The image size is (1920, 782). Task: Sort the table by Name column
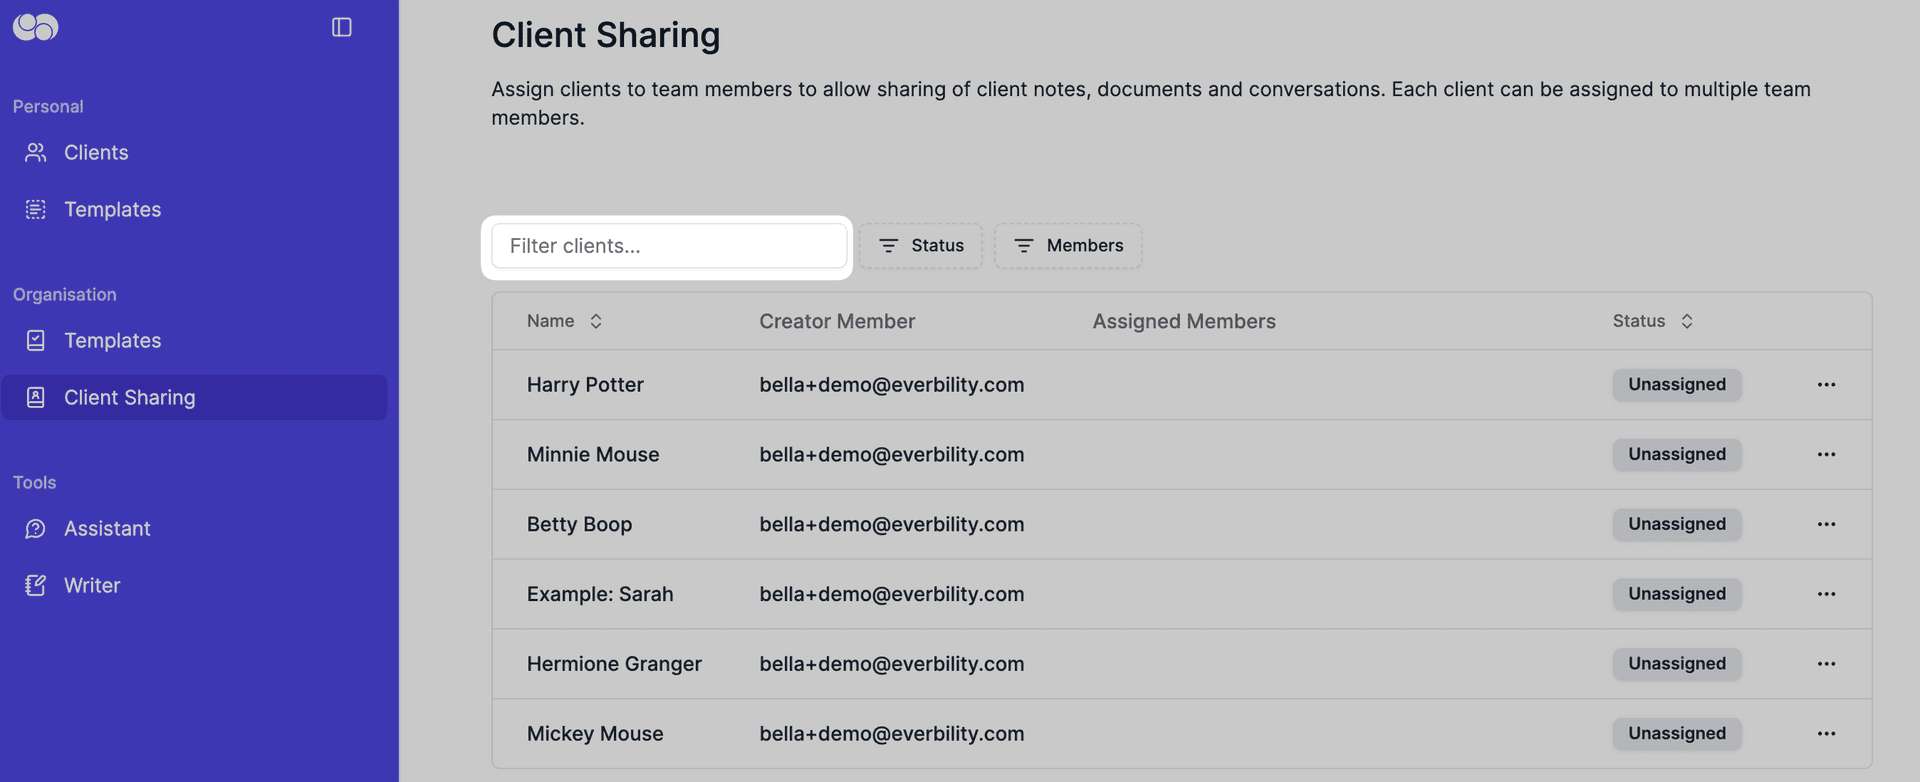(x=565, y=321)
